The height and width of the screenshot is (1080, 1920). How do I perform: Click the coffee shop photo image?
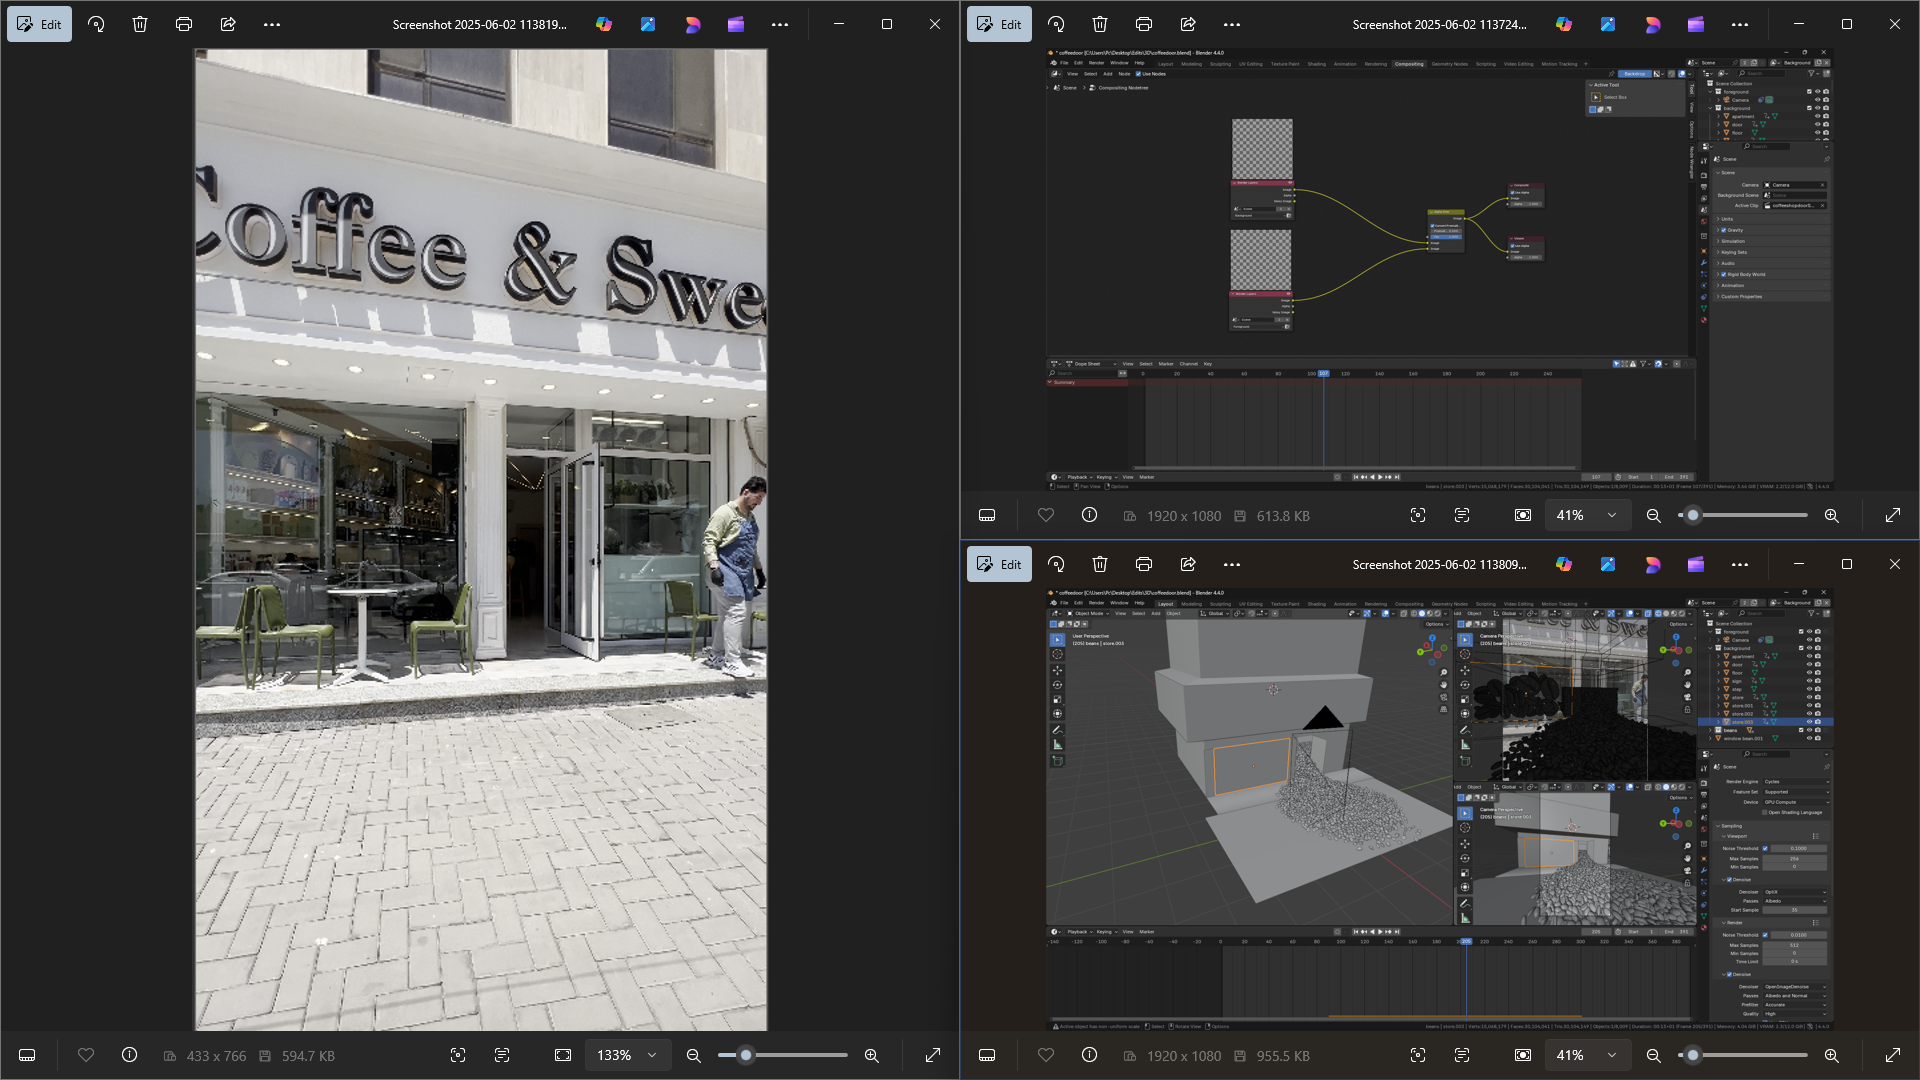coord(481,540)
